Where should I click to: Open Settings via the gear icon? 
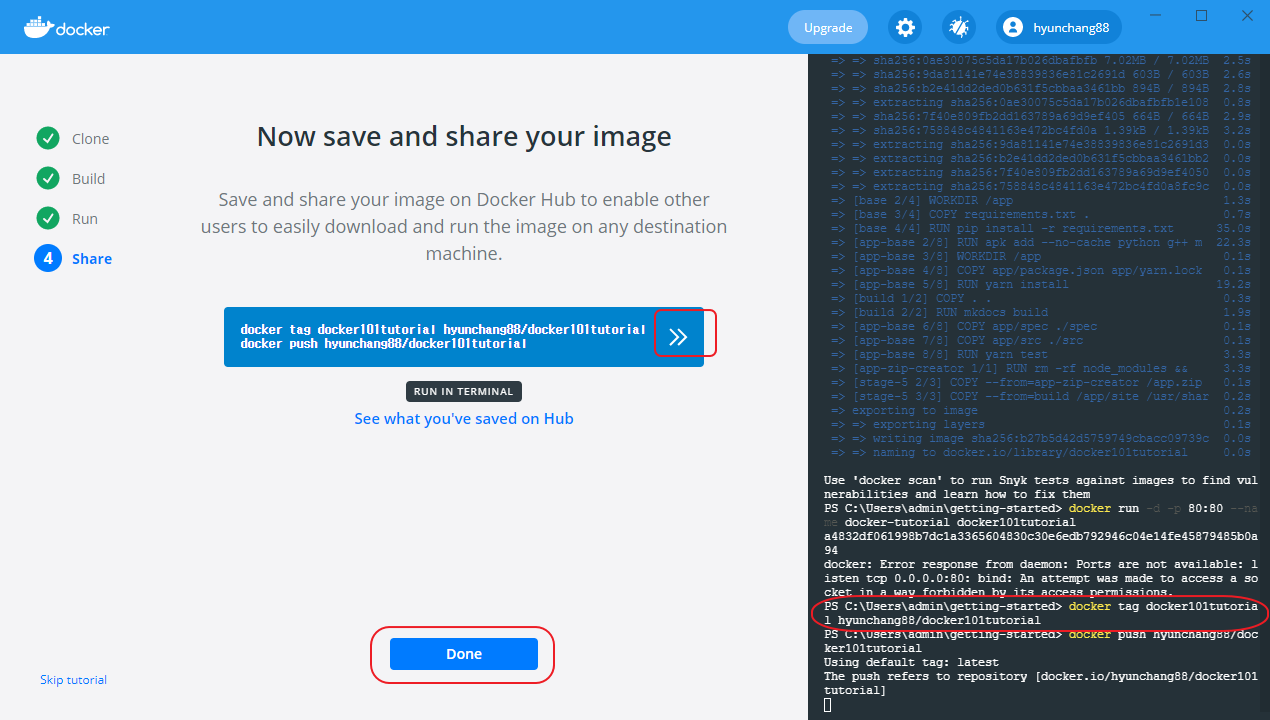tap(905, 27)
